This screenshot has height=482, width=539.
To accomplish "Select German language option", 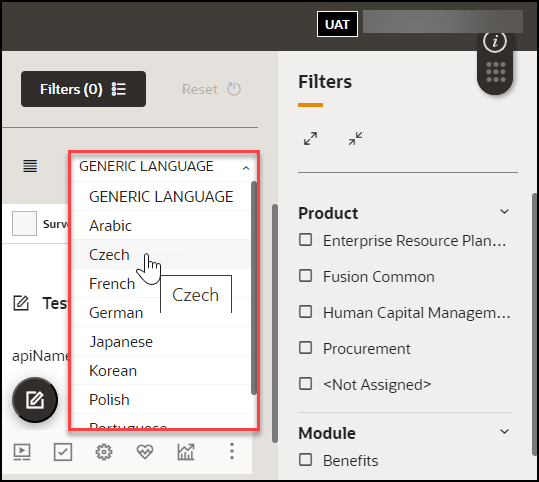I will (x=116, y=313).
